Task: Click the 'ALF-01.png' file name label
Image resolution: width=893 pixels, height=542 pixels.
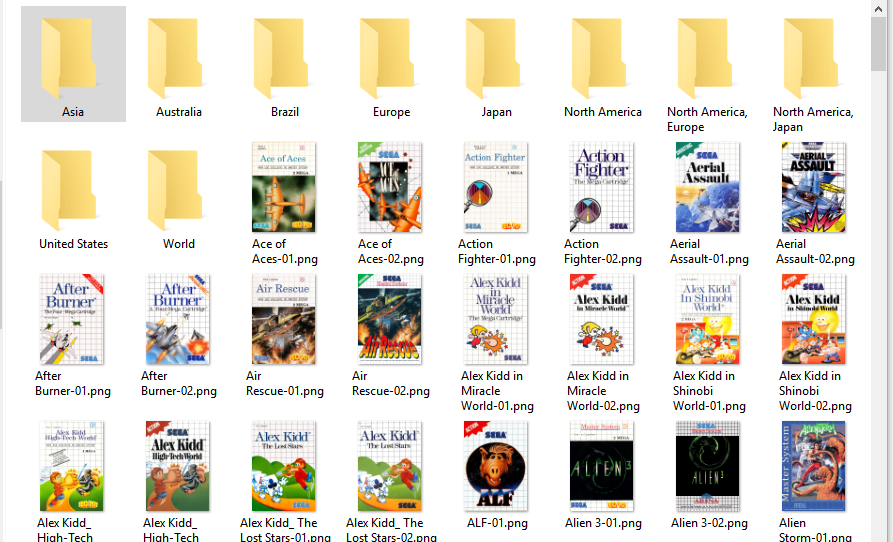Action: [x=497, y=523]
